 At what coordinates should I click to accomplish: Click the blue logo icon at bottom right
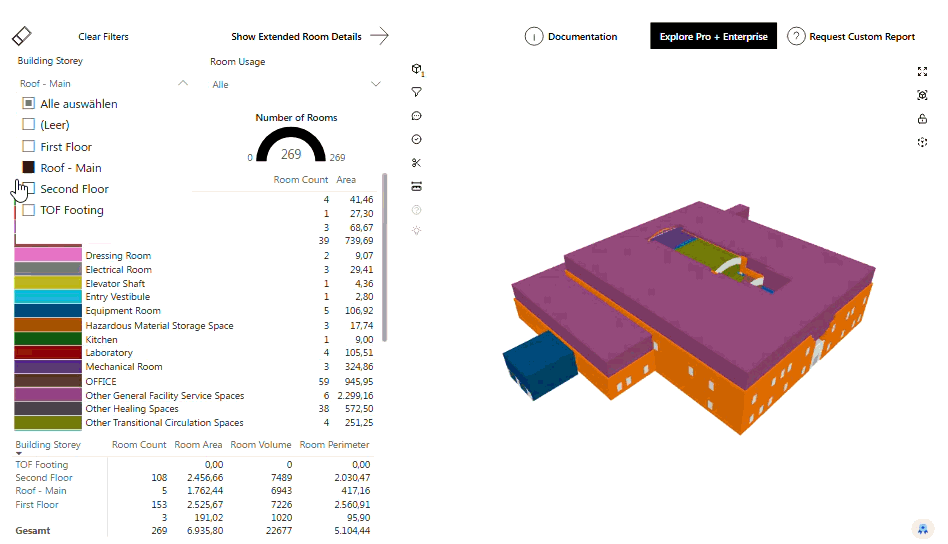(923, 529)
